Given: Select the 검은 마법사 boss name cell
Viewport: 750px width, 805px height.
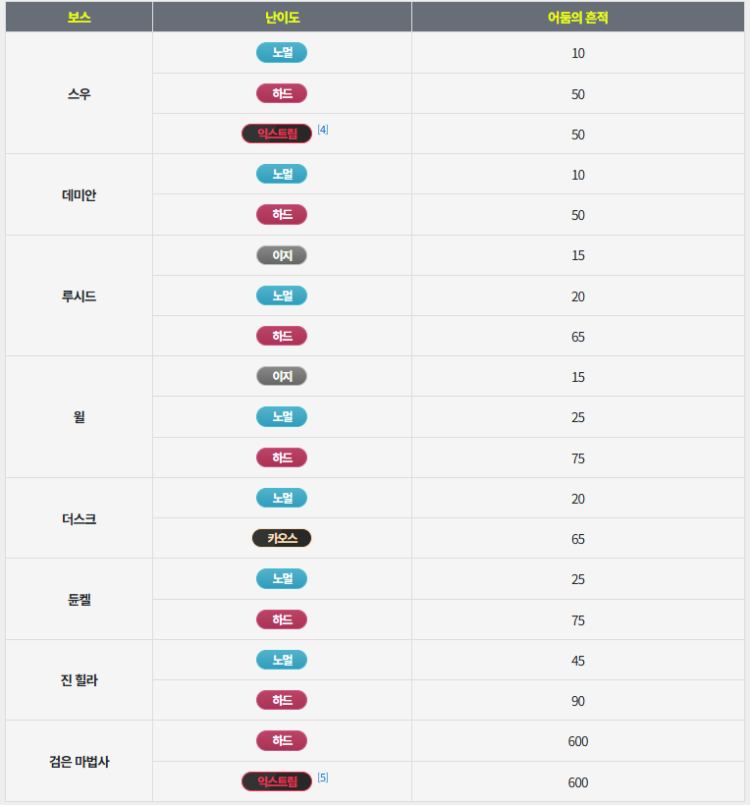Looking at the screenshot, I should pos(79,761).
